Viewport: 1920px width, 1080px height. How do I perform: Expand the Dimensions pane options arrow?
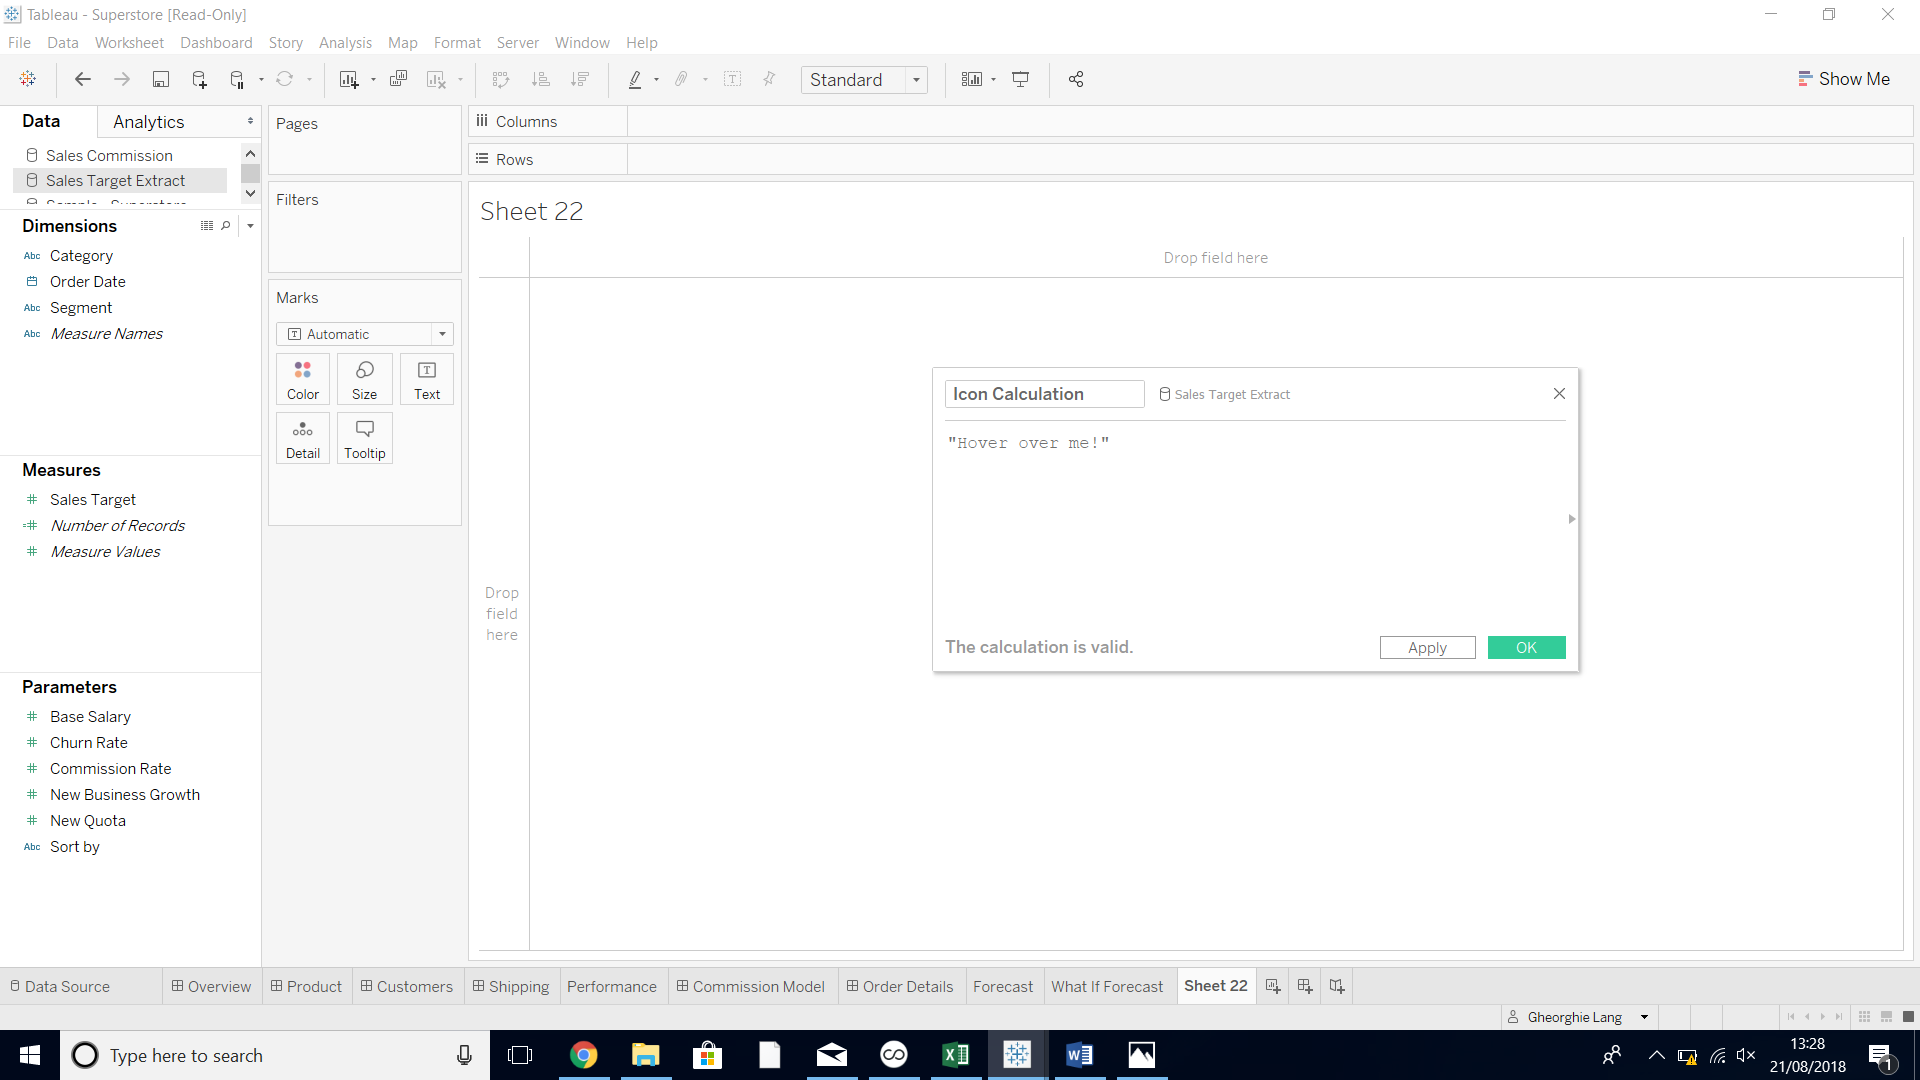tap(250, 226)
